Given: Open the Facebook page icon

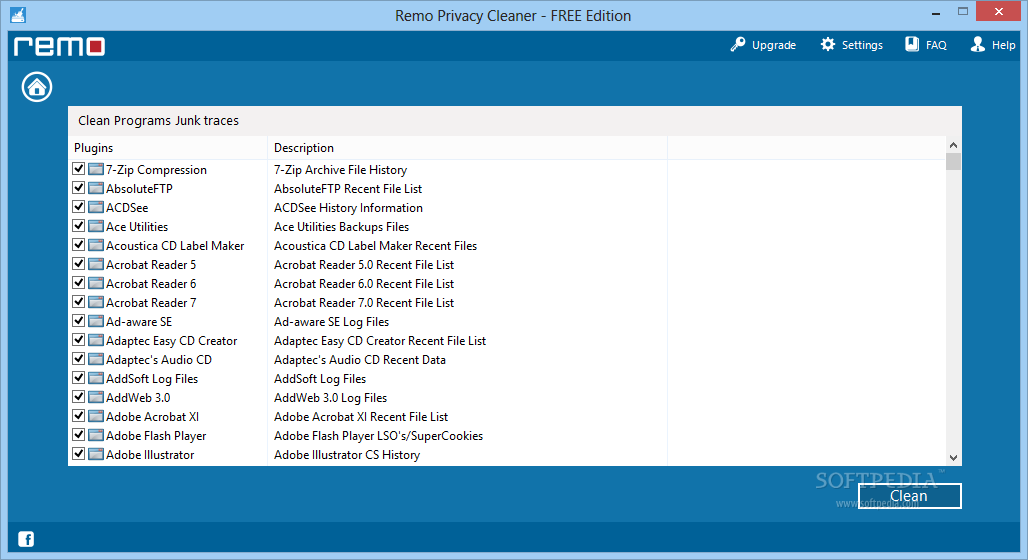Looking at the screenshot, I should [26, 539].
